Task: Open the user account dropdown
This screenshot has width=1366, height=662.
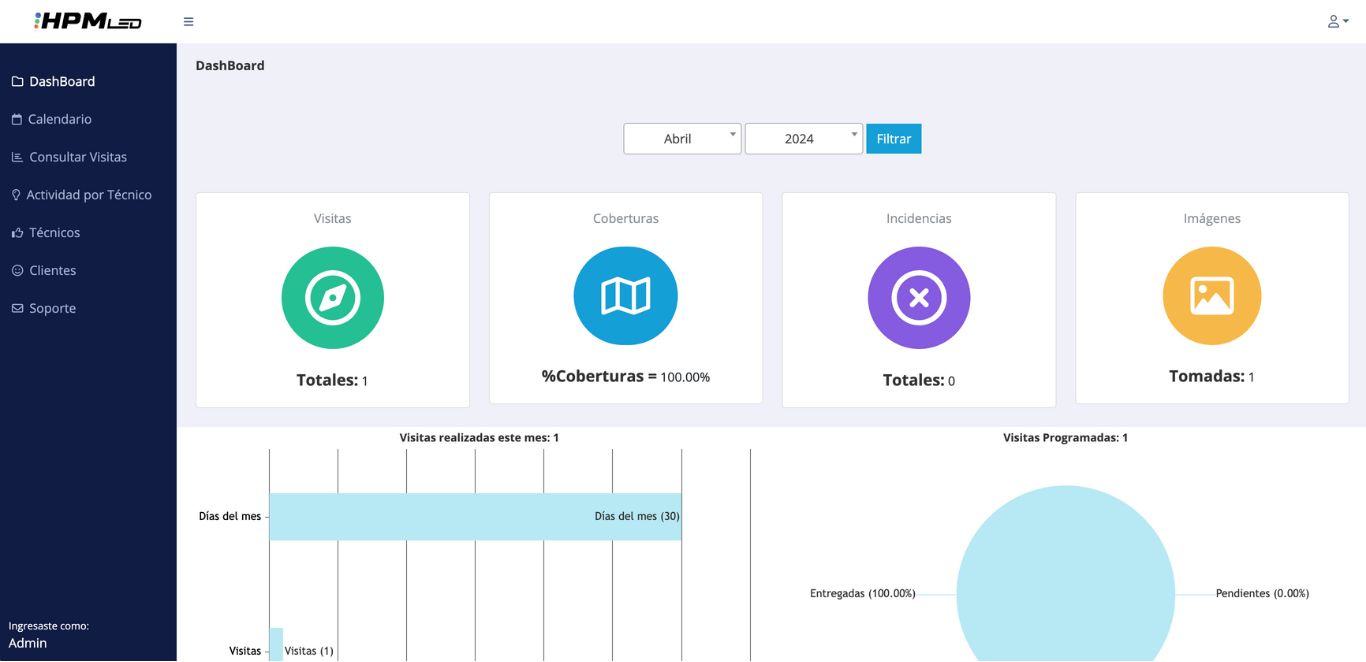Action: click(x=1337, y=21)
